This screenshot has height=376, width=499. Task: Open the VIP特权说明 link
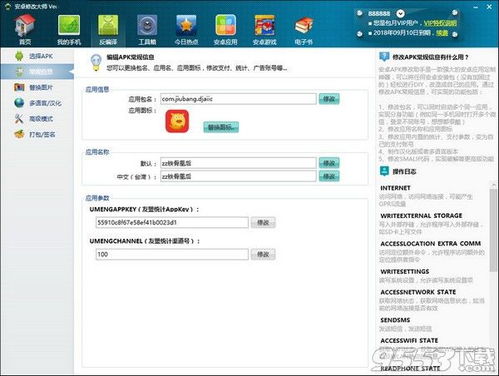click(x=440, y=23)
